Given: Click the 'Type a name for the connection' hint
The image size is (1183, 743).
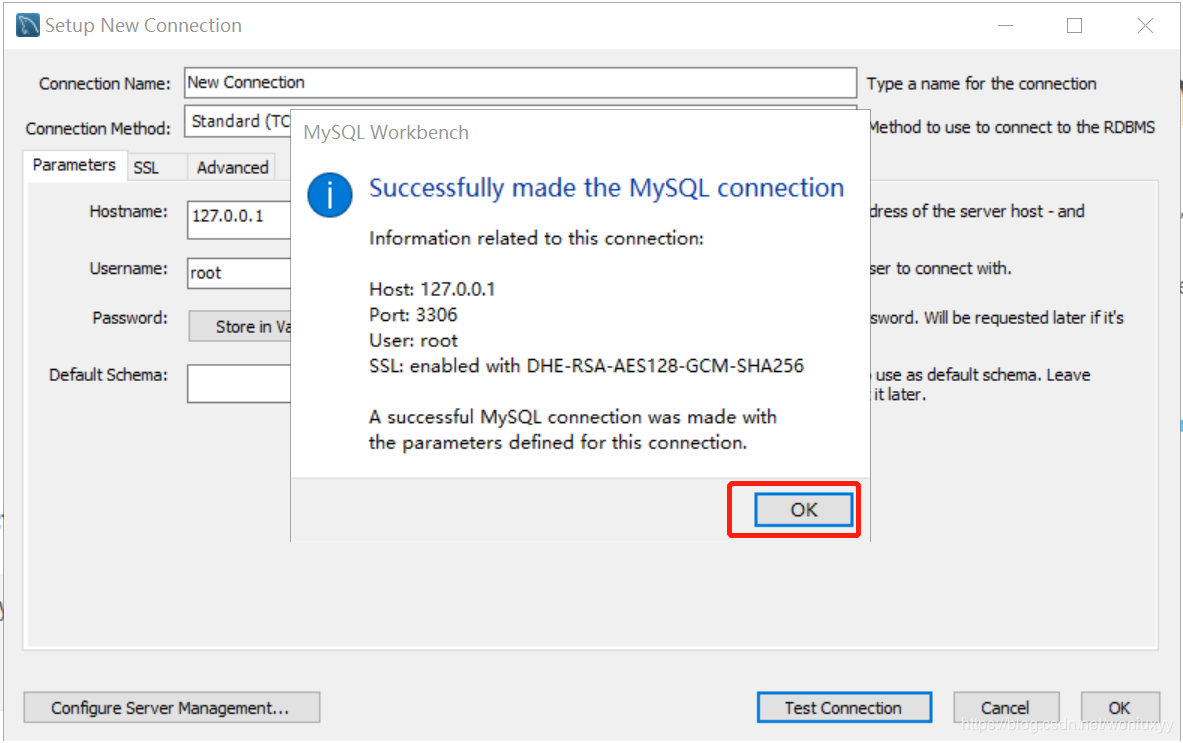Looking at the screenshot, I should pyautogui.click(x=982, y=84).
